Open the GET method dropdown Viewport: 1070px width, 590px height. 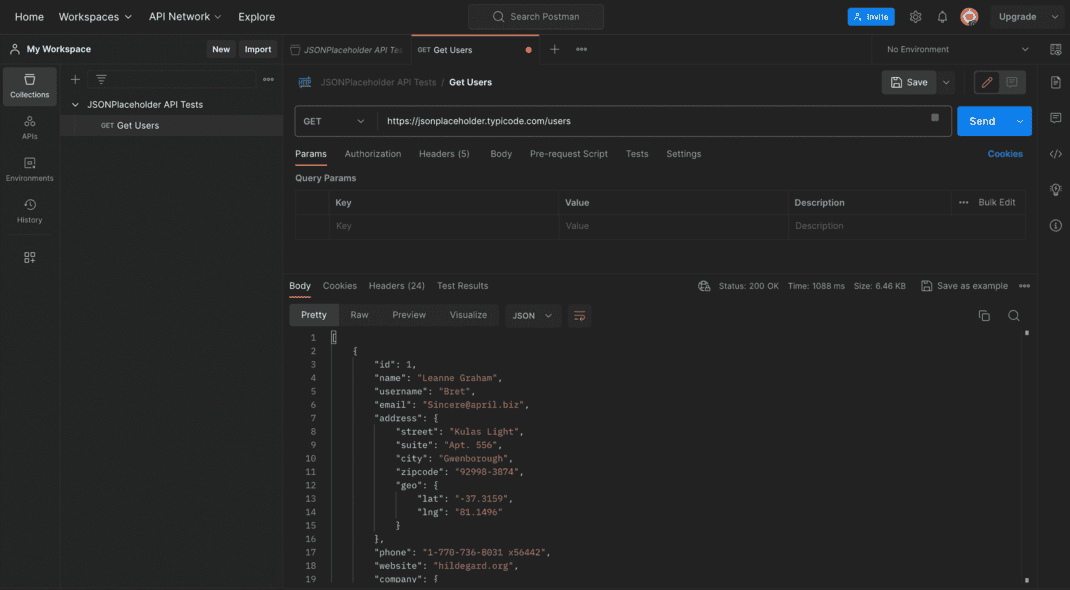coord(335,121)
